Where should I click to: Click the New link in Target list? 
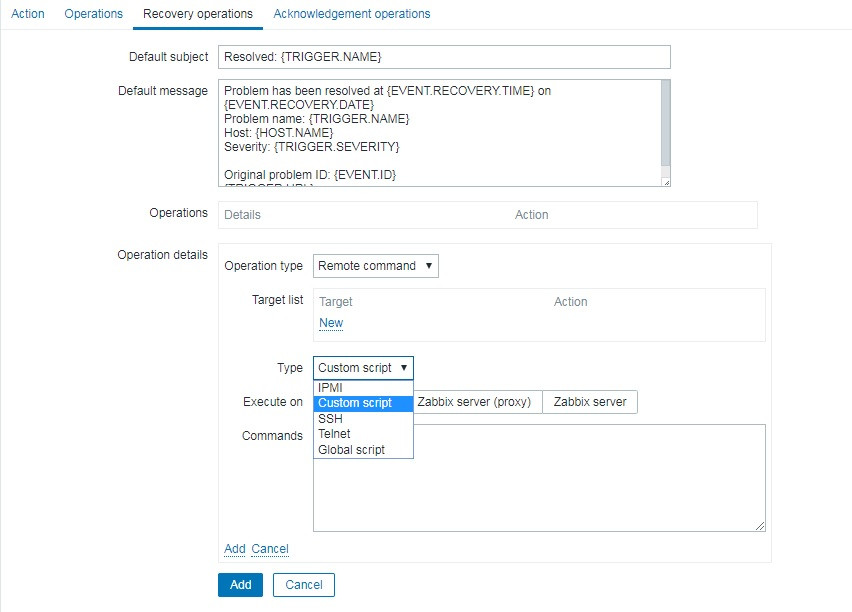[331, 323]
